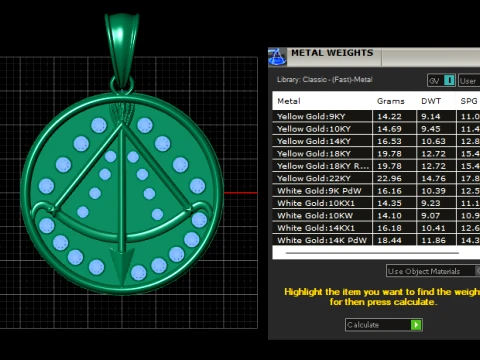
Task: Select the White Gold:14K PdW row
Action: (376, 240)
